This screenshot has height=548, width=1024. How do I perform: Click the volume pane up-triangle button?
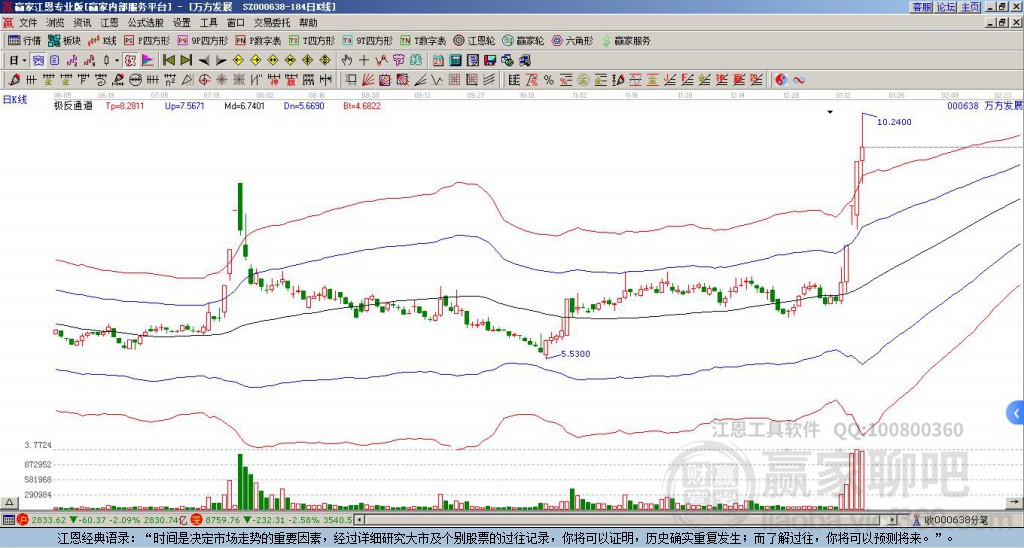click(8, 502)
